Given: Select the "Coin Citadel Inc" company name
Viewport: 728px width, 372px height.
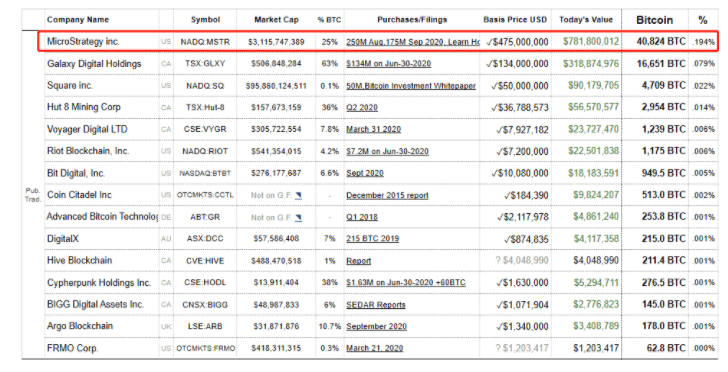Looking at the screenshot, I should coord(79,195).
